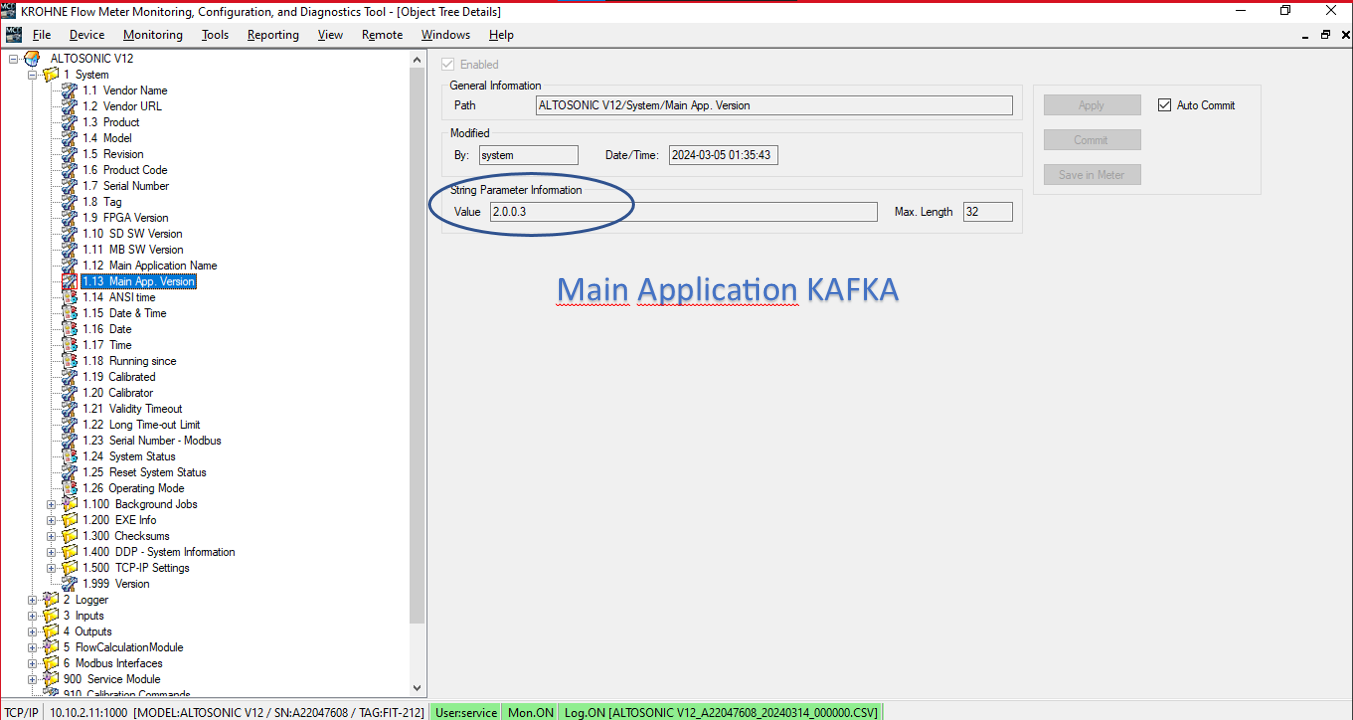Expand the 1.500 TCP-IP Settings node
Screen dimensions: 1353x720
click(x=52, y=568)
